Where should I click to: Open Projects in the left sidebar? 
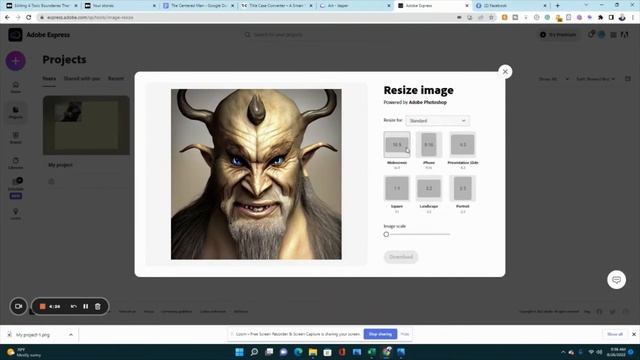point(16,112)
